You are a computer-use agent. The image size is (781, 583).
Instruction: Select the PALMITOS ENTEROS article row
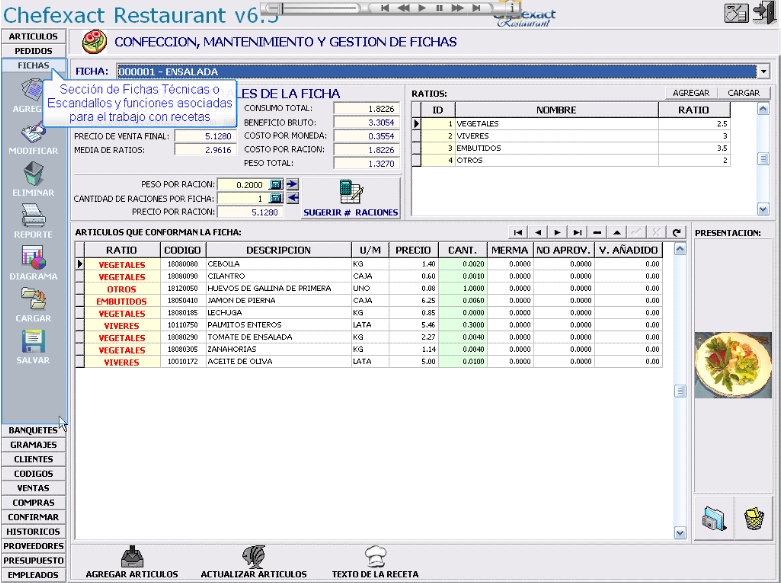click(369, 325)
